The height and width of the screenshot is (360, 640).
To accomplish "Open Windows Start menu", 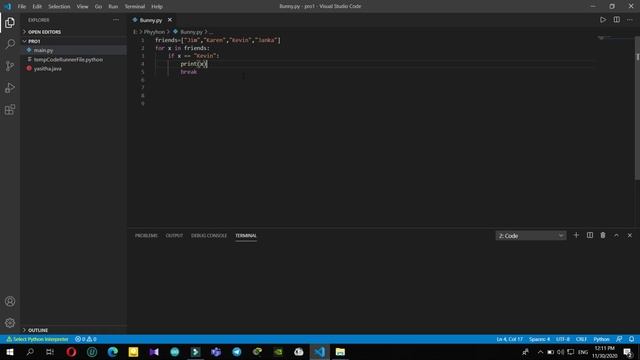I will pos(10,352).
